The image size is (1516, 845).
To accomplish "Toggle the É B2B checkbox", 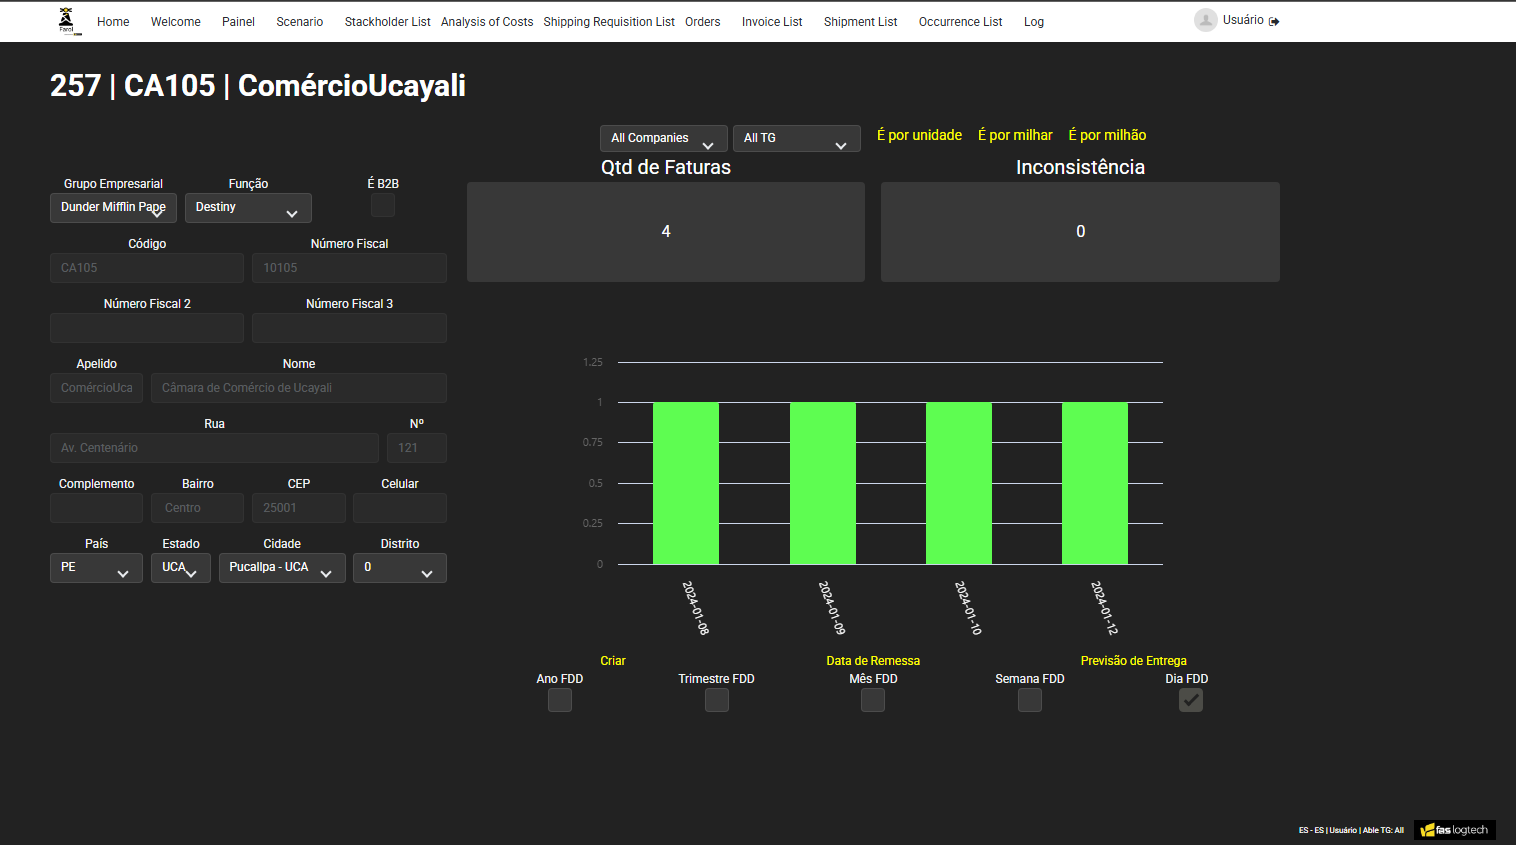I will (x=382, y=204).
